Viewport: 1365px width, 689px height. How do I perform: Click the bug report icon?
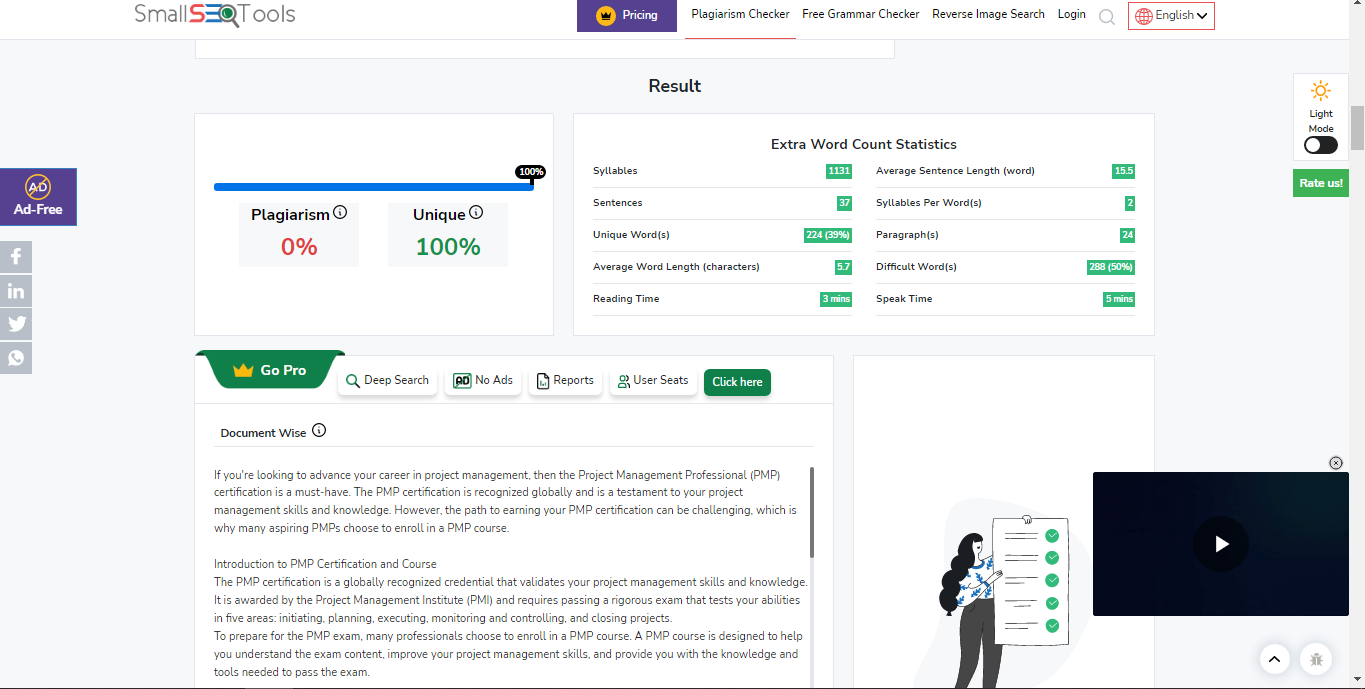click(x=1316, y=659)
